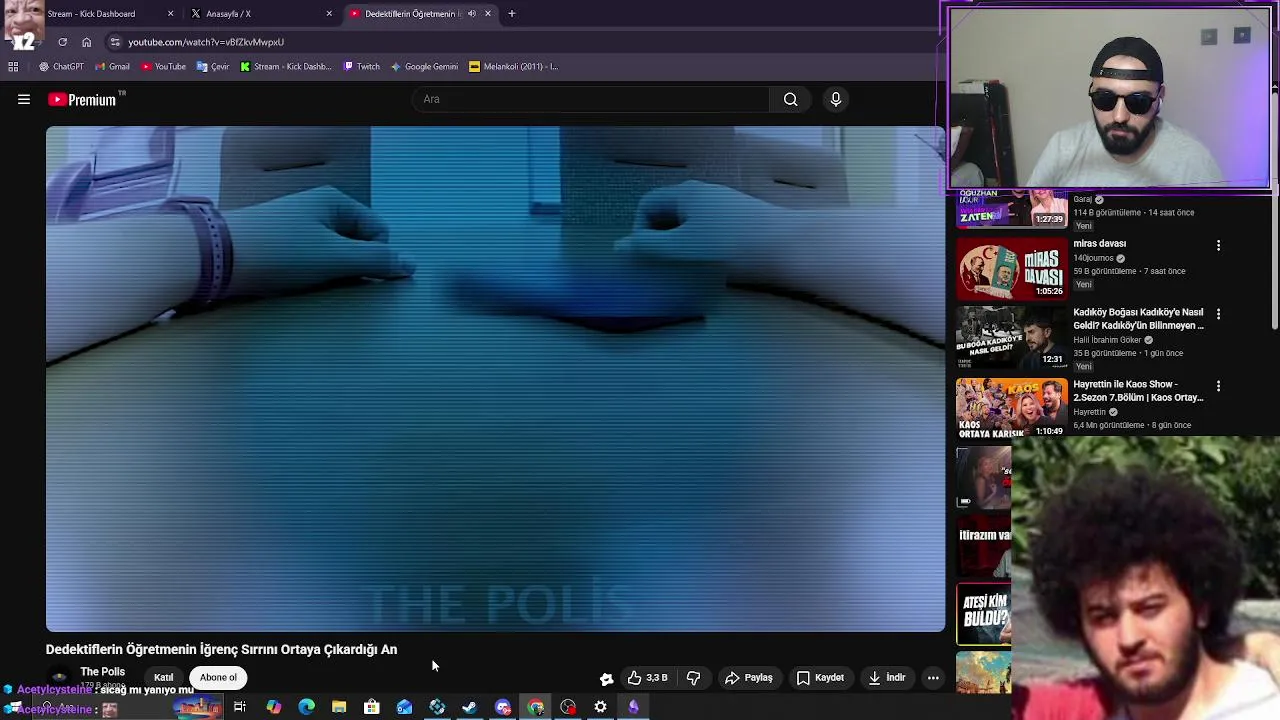Dislike the video with thumbs down
This screenshot has height=720, width=1280.
tap(693, 678)
